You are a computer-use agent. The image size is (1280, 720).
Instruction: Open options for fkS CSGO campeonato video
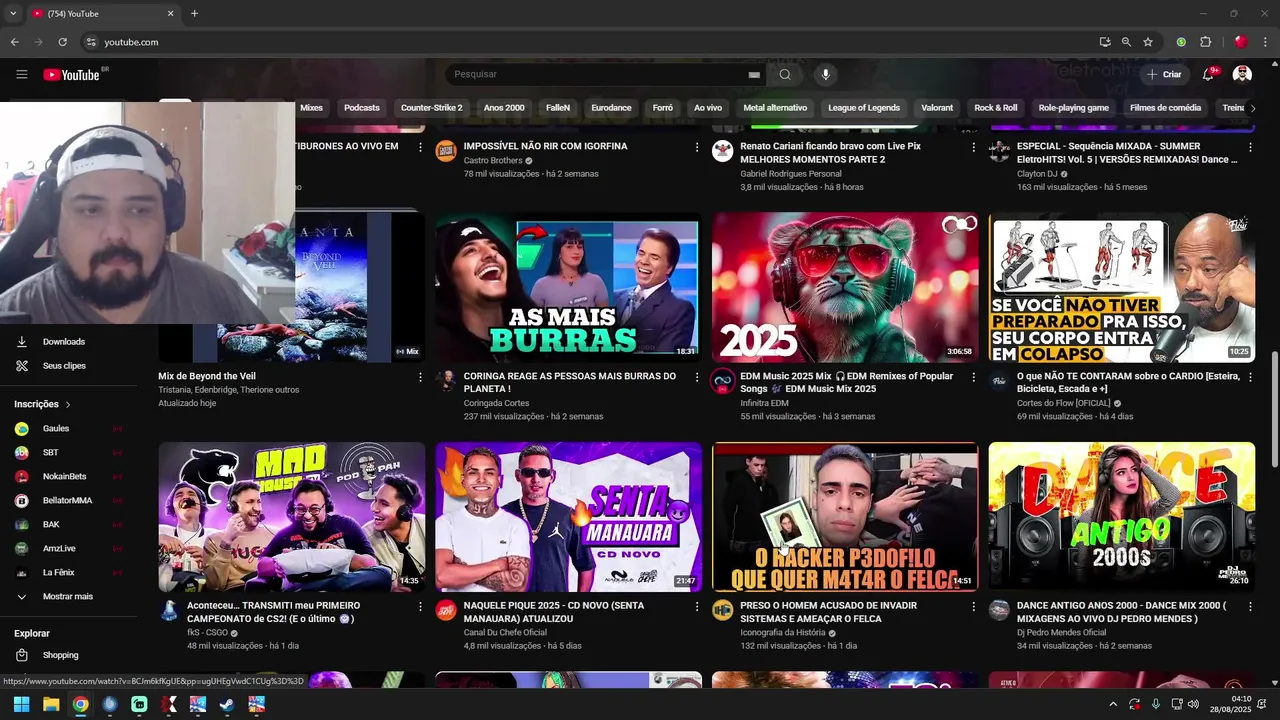click(x=420, y=606)
